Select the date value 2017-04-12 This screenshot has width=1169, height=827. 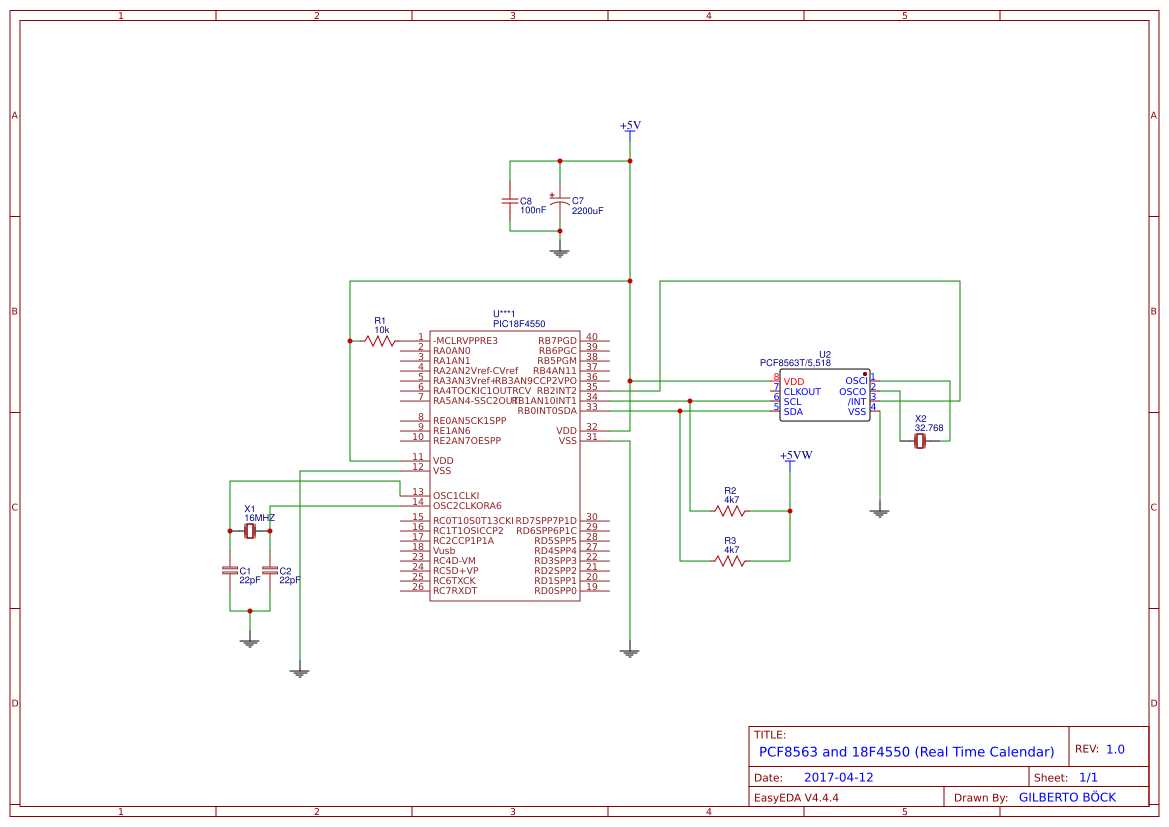click(839, 777)
